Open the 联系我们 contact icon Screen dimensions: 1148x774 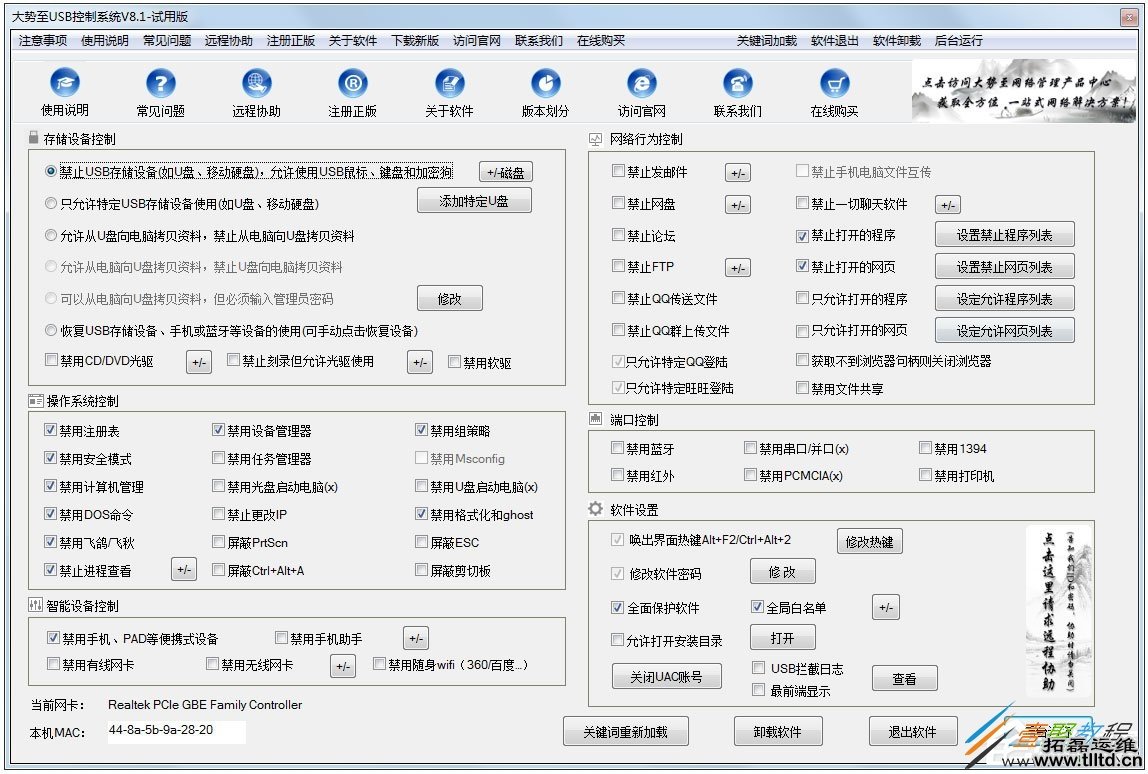coord(737,93)
